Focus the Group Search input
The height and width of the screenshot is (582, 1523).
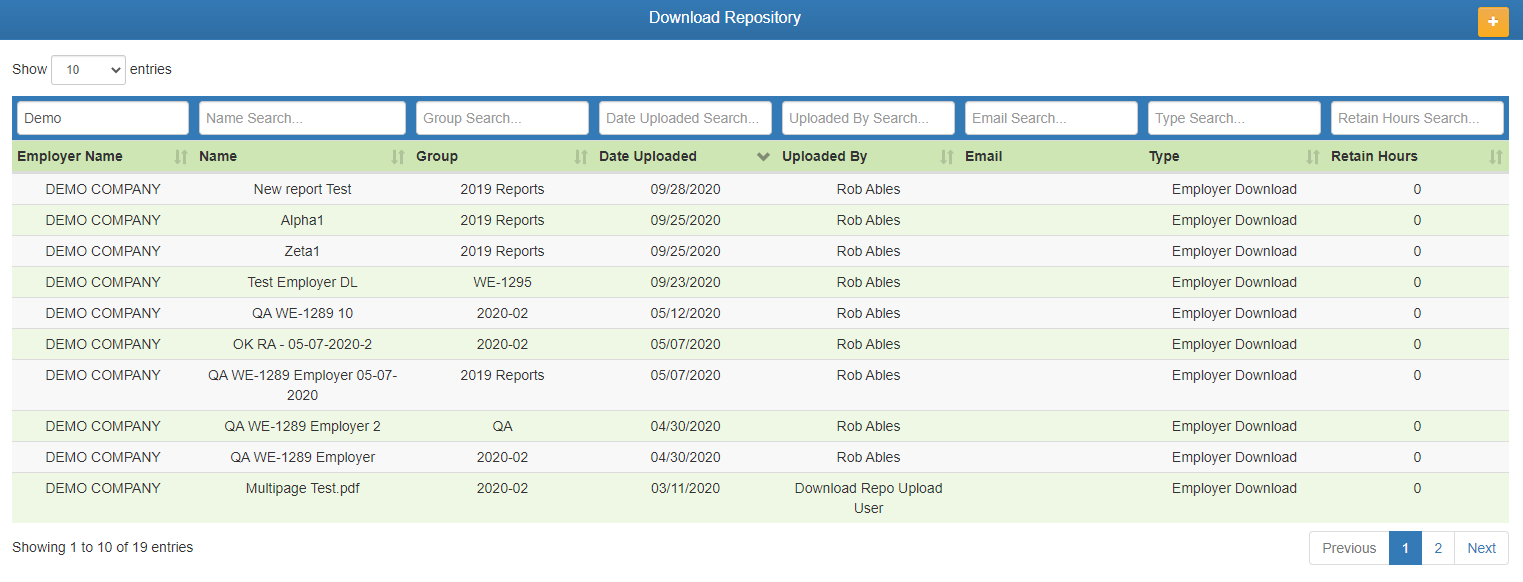point(502,118)
